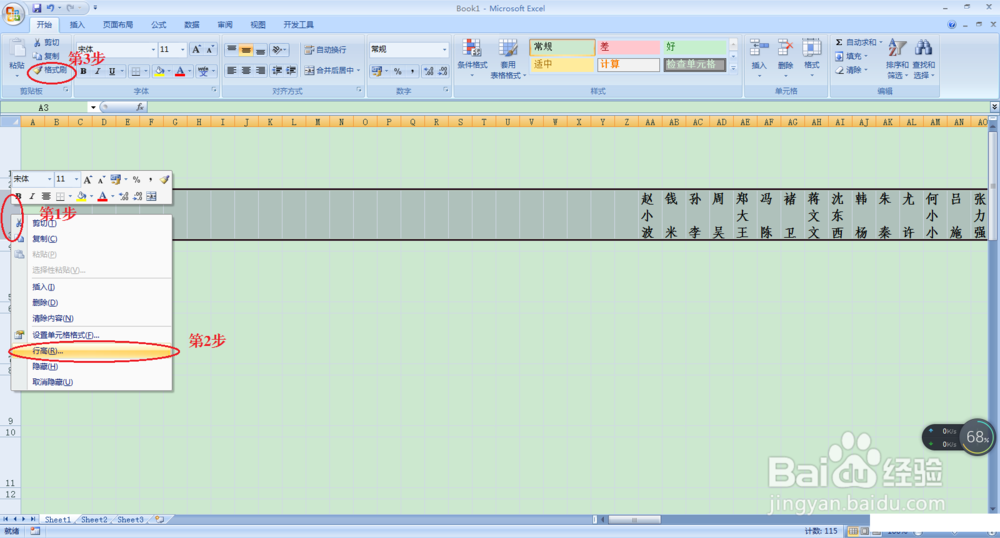Apply the 计算 calculation cell style
1000x538 pixels.
(628, 64)
